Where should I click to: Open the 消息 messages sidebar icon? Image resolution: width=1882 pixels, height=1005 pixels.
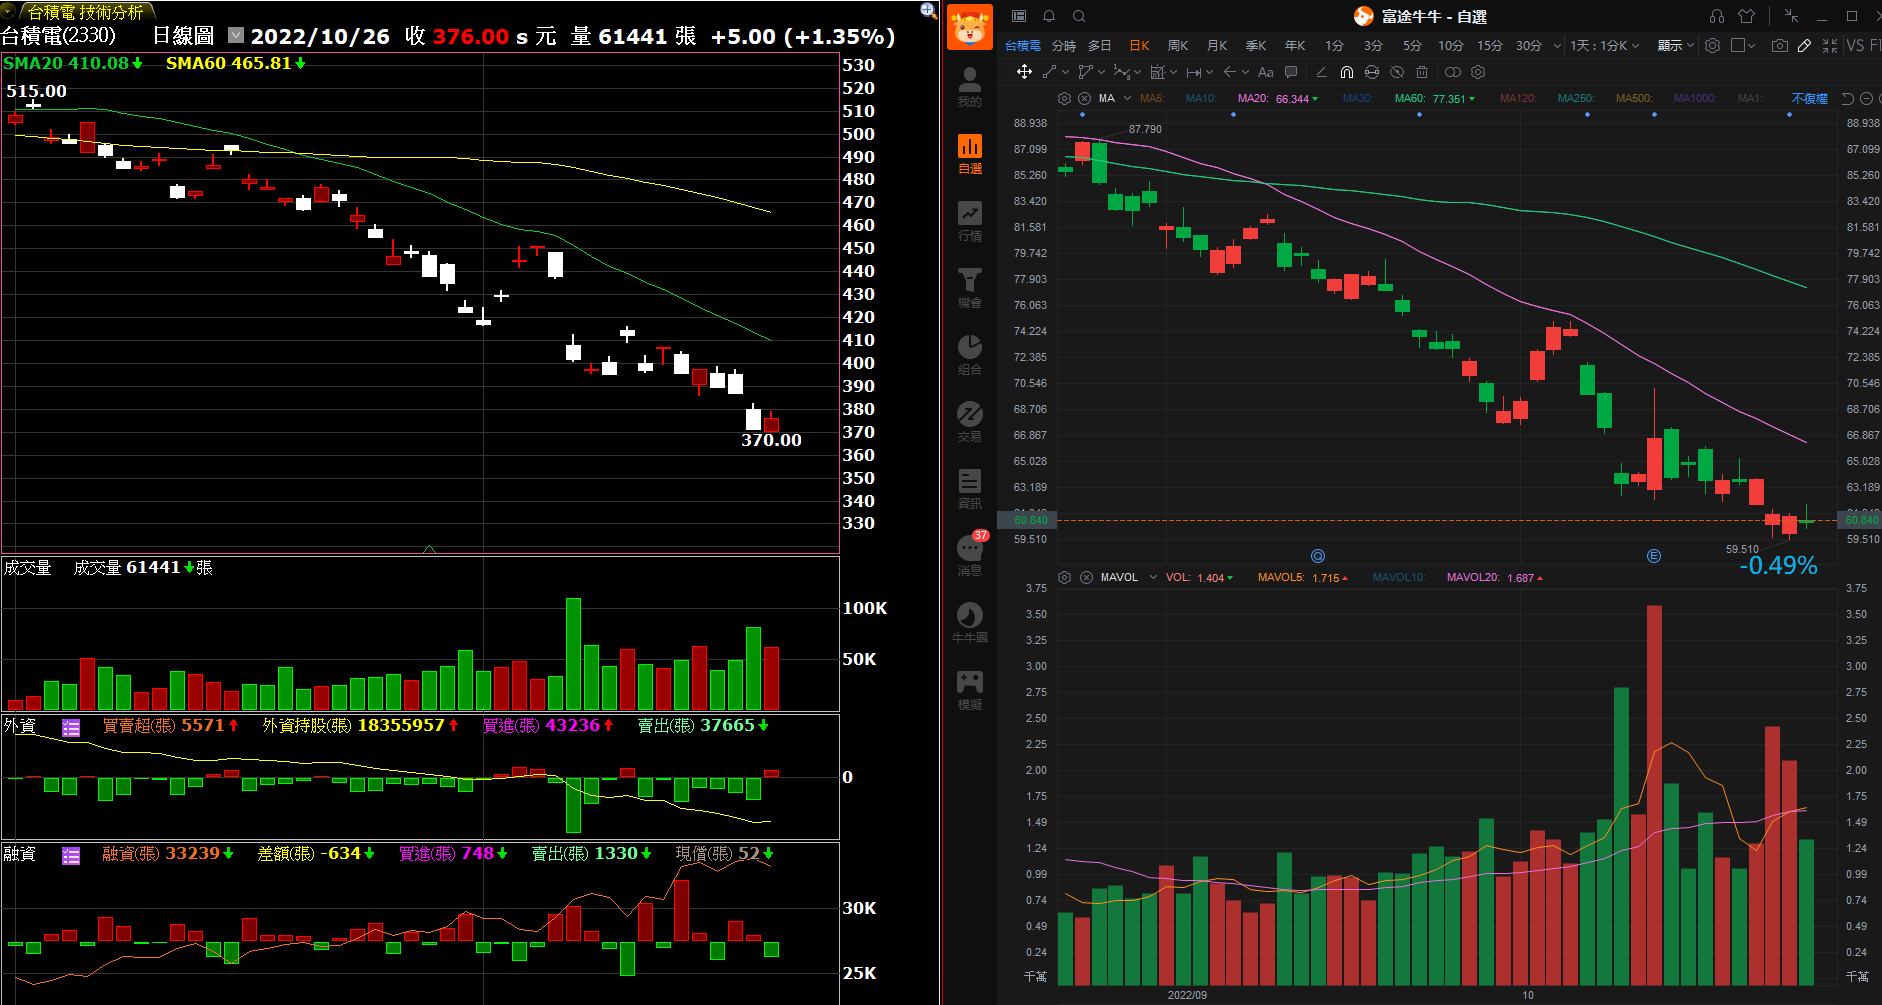click(x=969, y=555)
